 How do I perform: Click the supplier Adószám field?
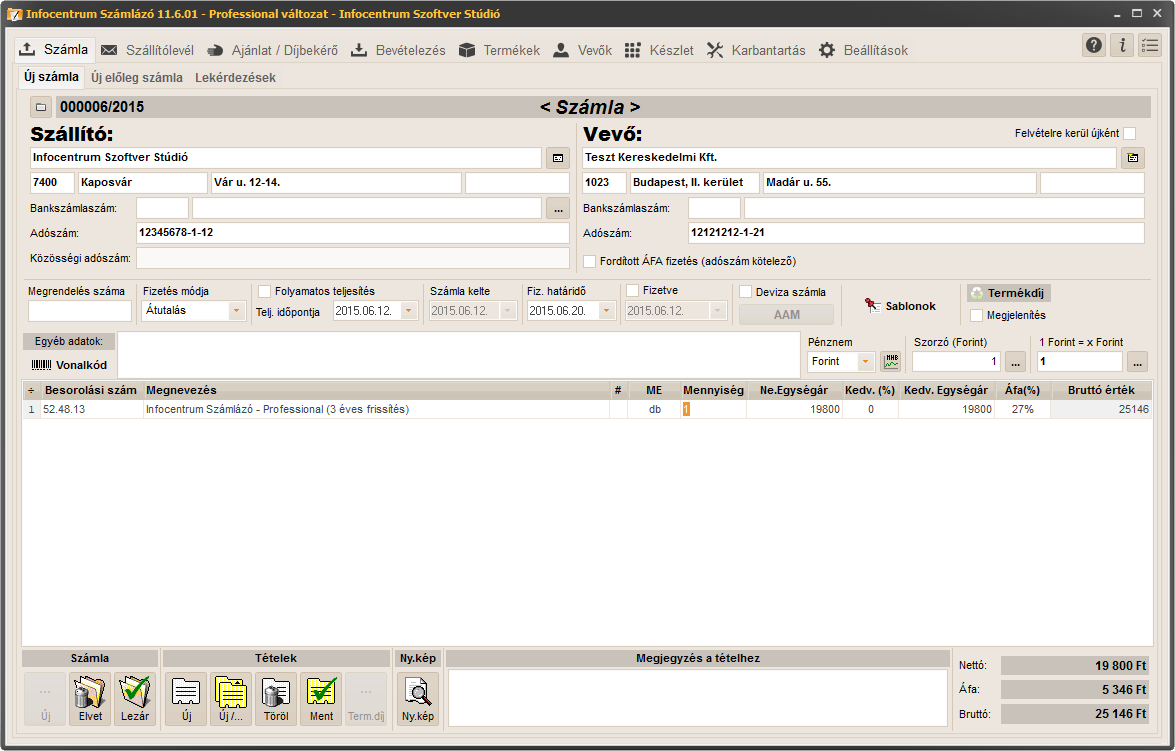tap(353, 233)
